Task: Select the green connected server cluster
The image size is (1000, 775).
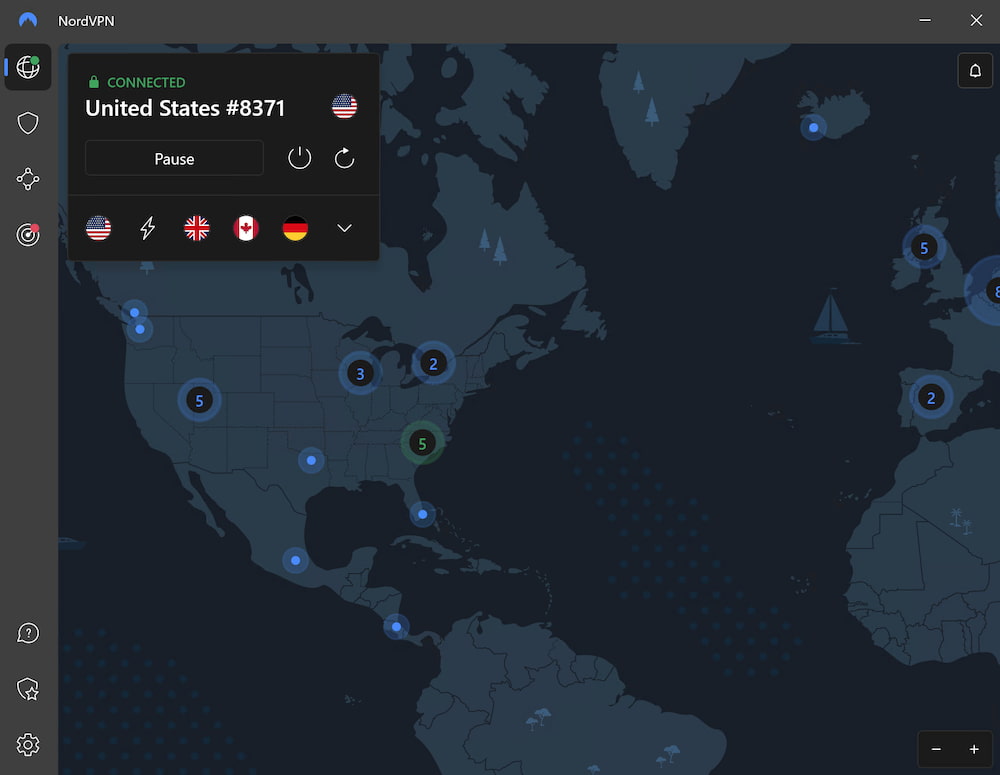Action: tap(422, 443)
